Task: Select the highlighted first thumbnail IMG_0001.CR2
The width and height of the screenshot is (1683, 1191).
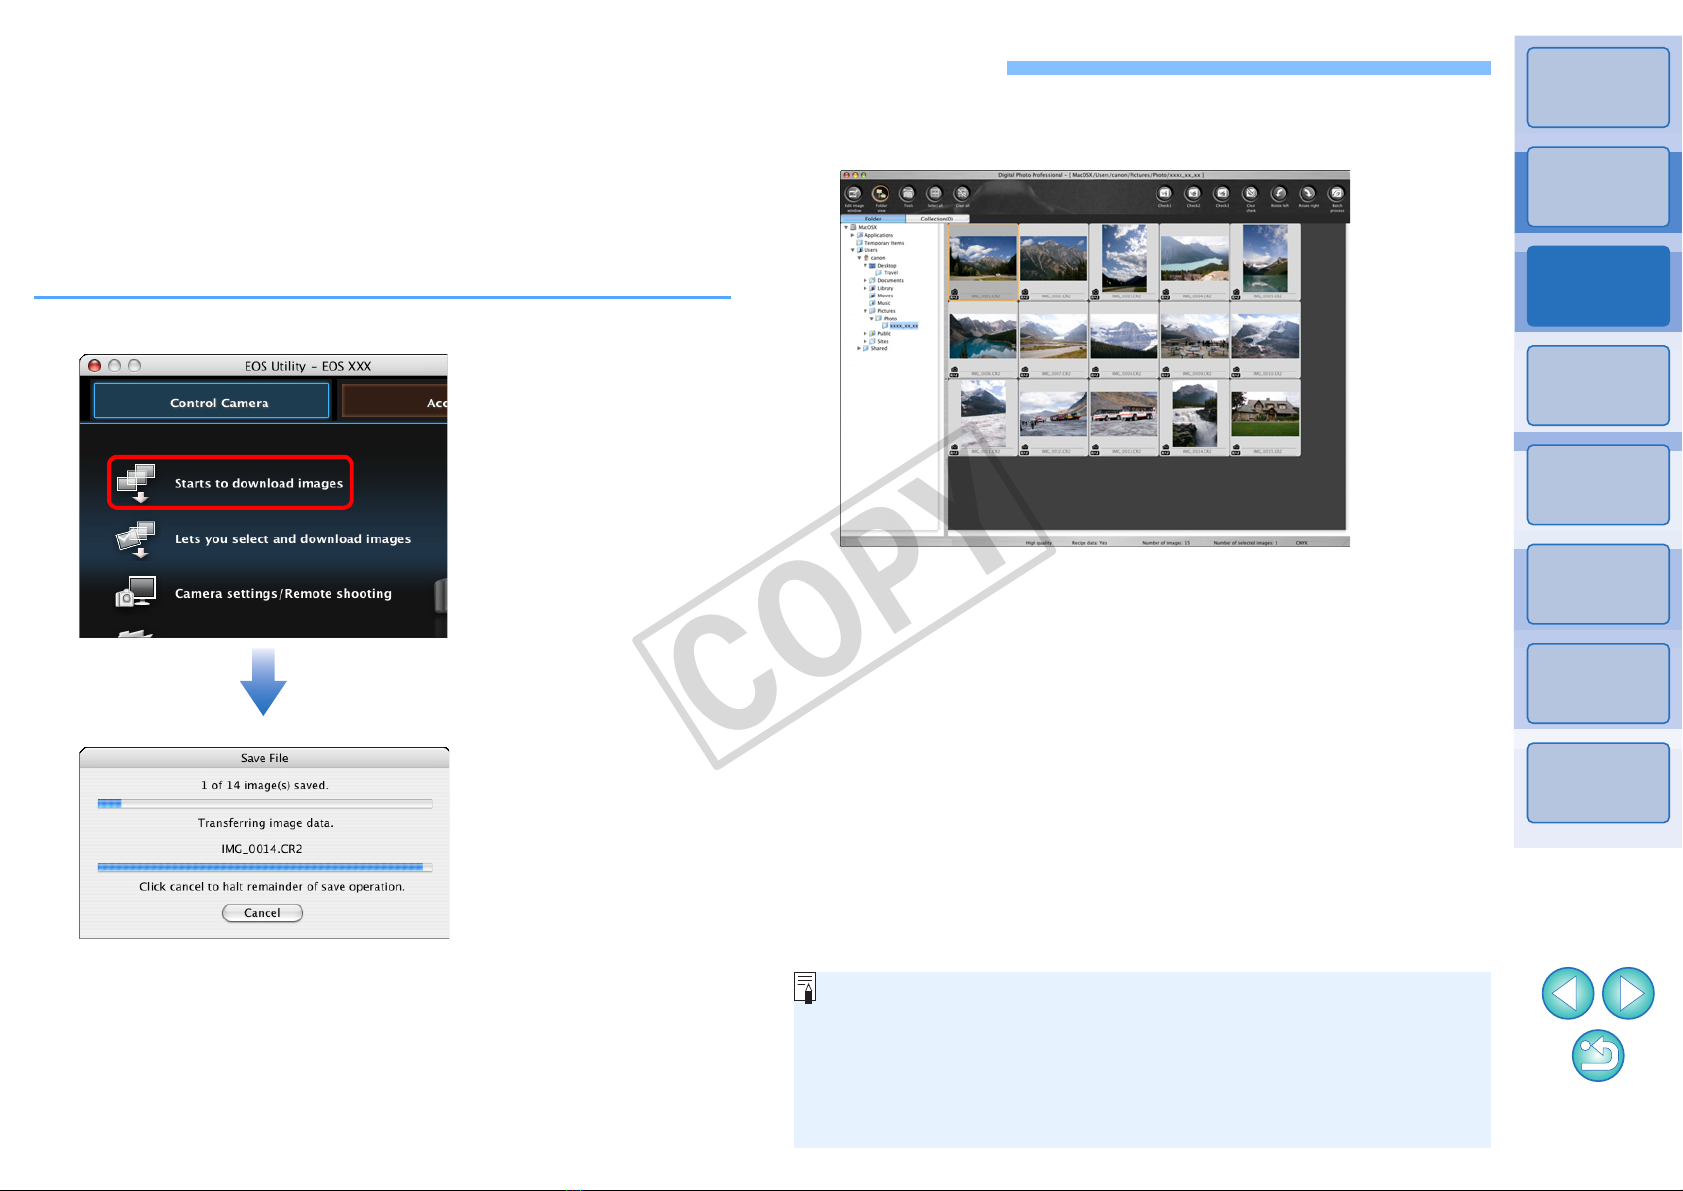Action: (x=983, y=262)
